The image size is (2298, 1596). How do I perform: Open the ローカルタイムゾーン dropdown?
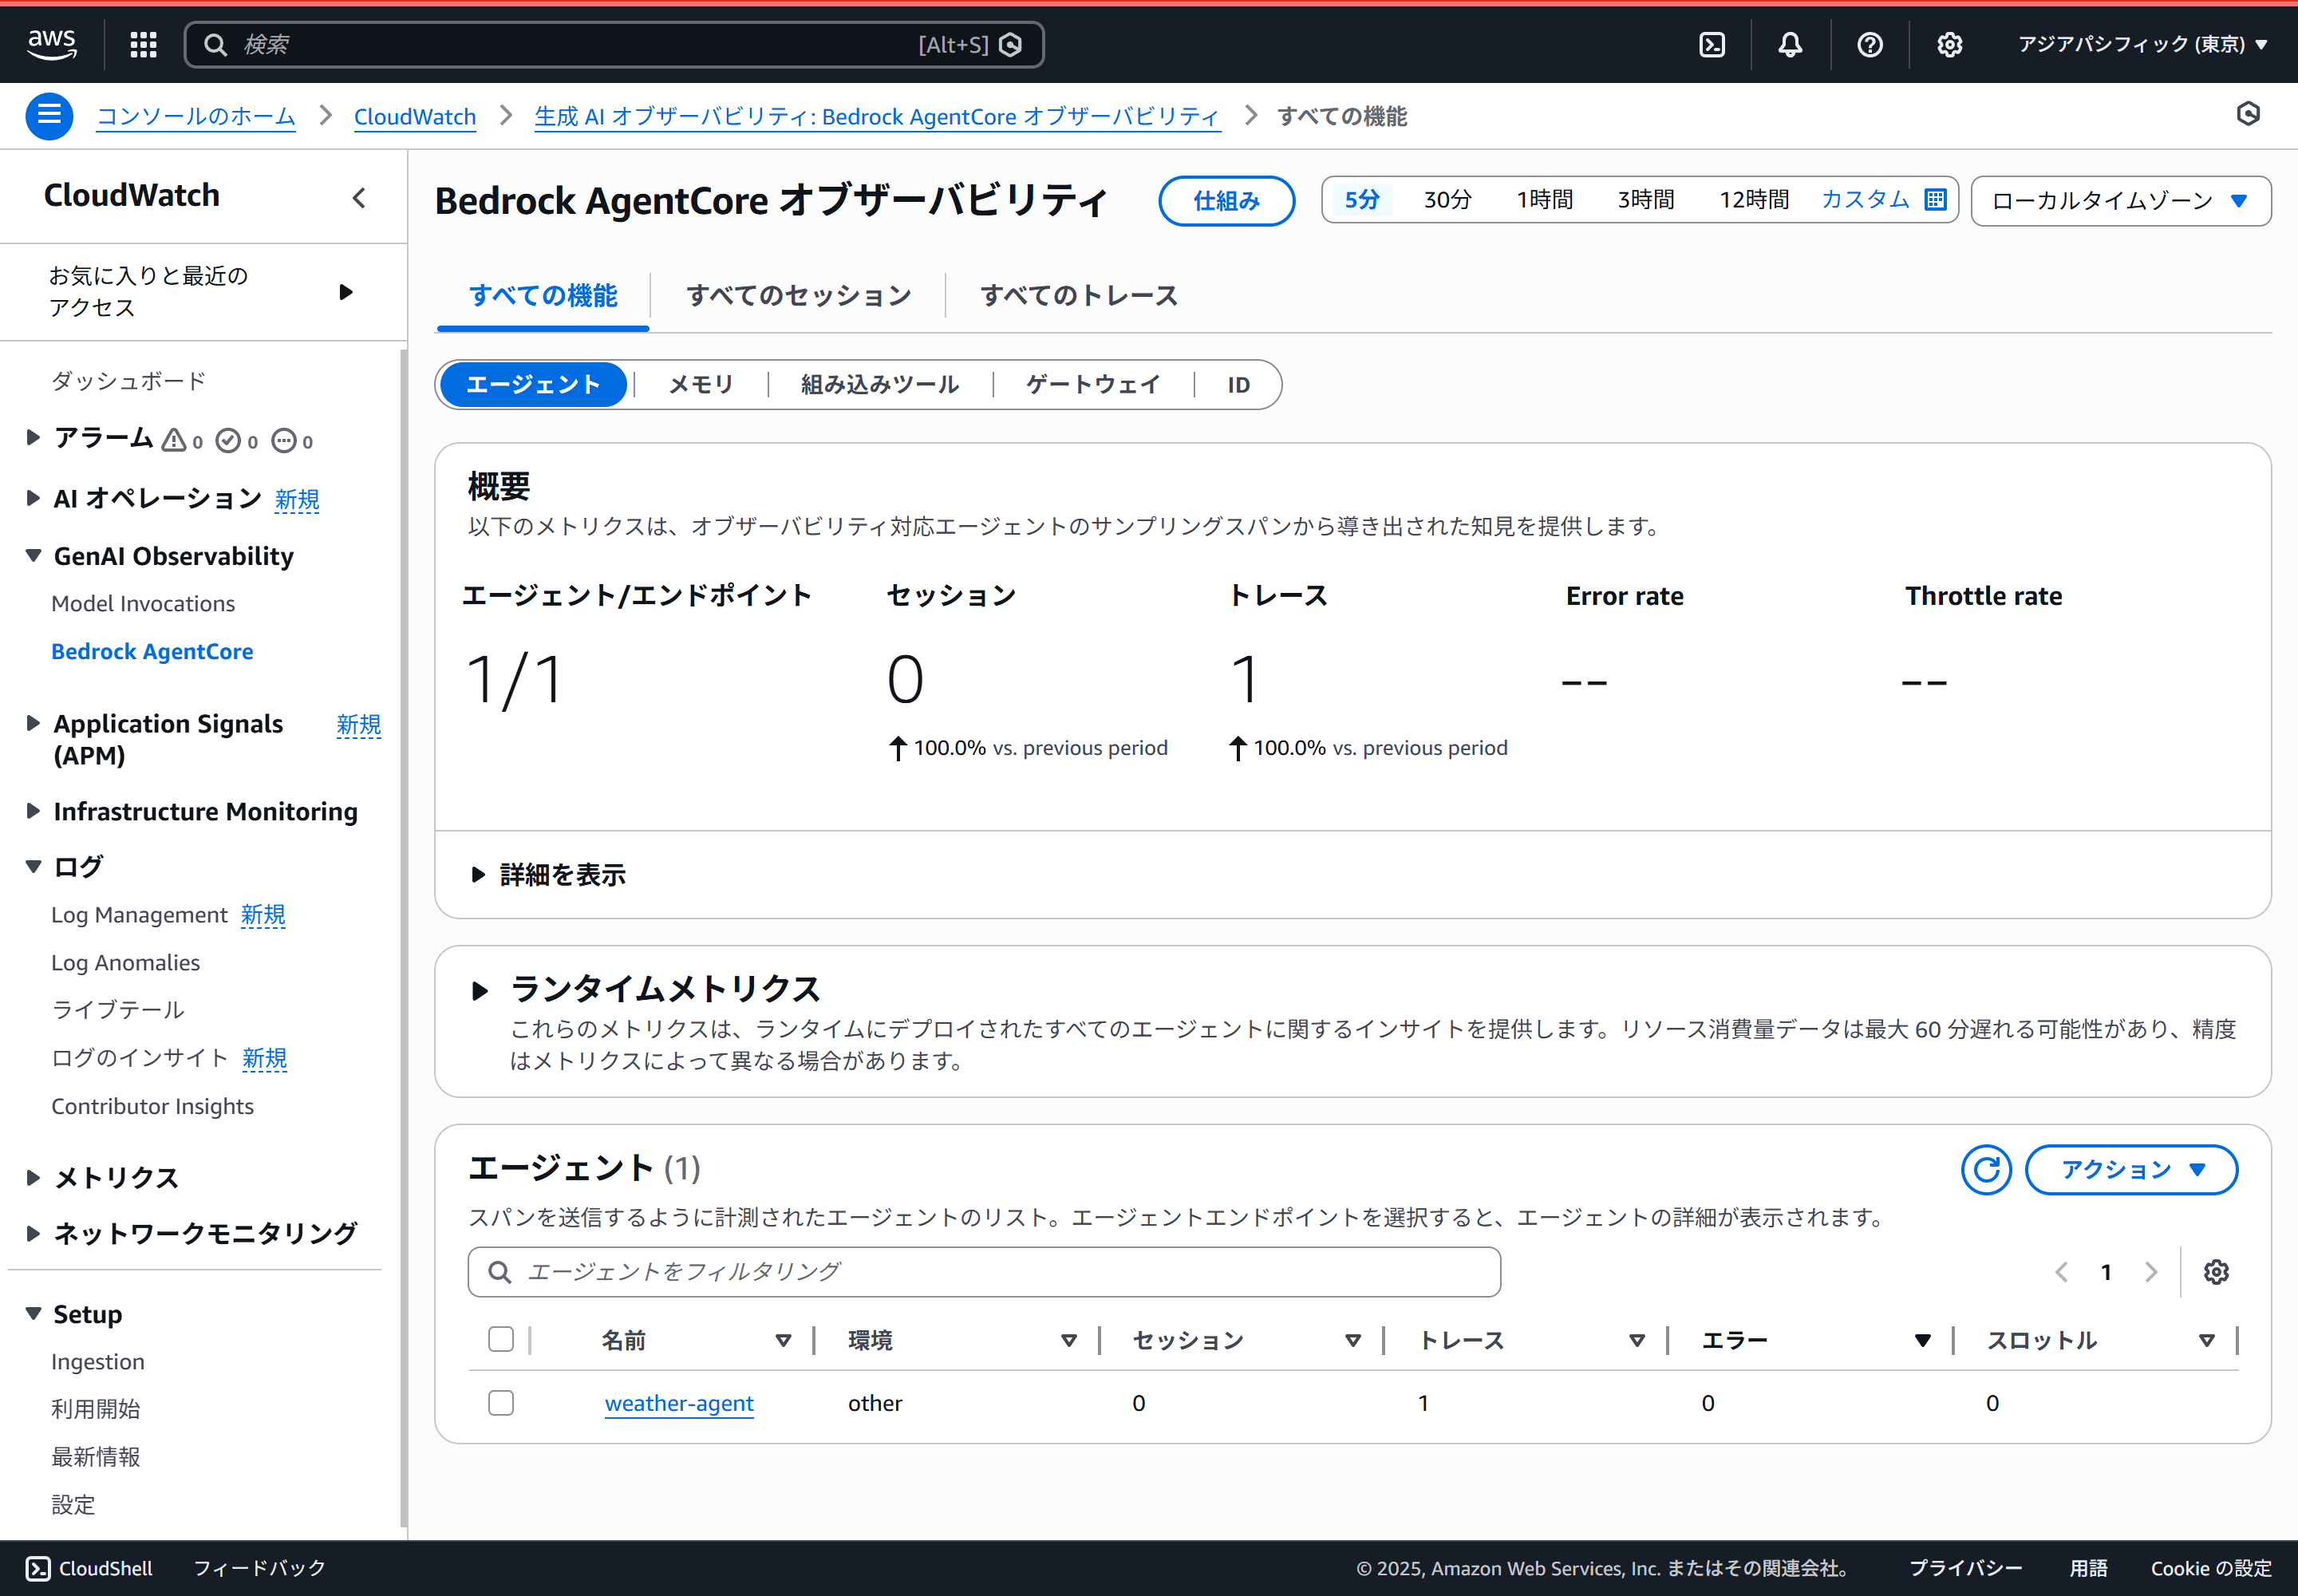[2120, 201]
